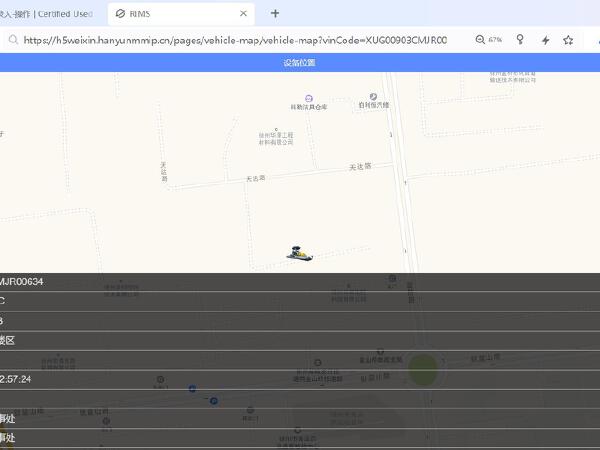Open a new browser tab
This screenshot has width=600, height=450.
point(275,14)
